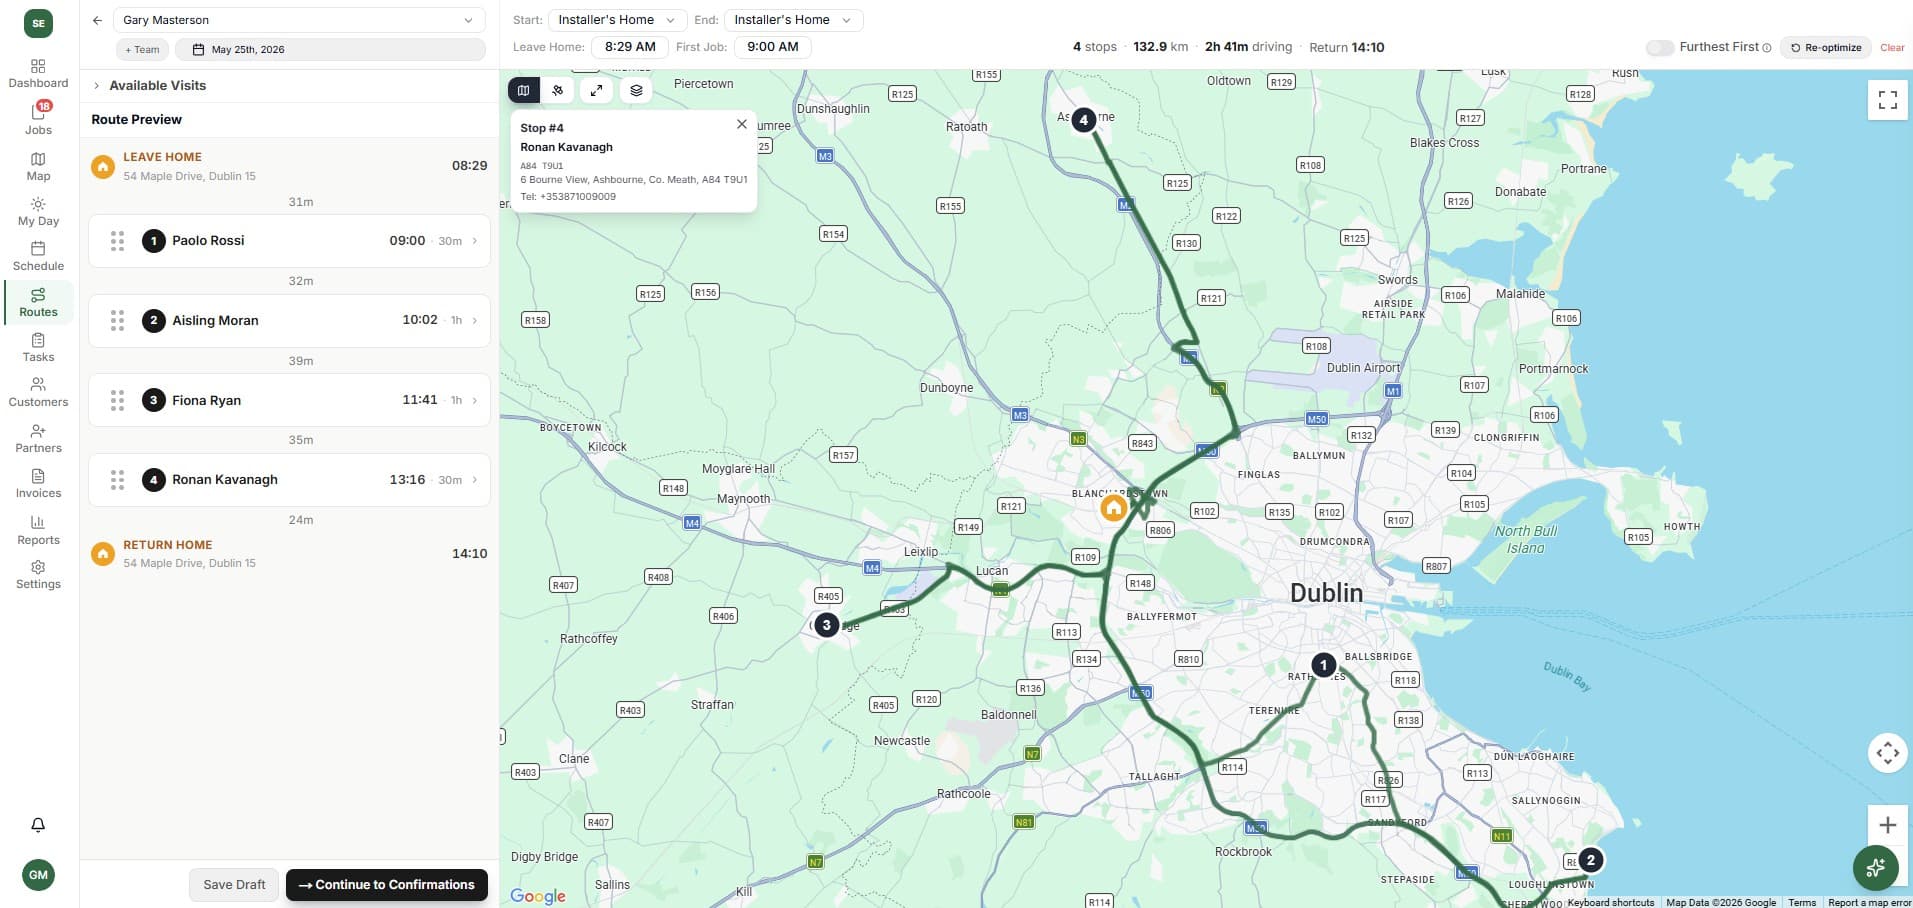This screenshot has width=1913, height=908.
Task: Zoom in the map with plus button
Action: point(1888,826)
